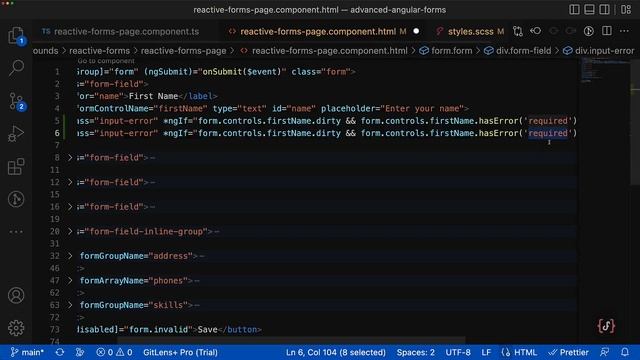Open the GitLens view in activity bar

pyautogui.click(x=16, y=199)
